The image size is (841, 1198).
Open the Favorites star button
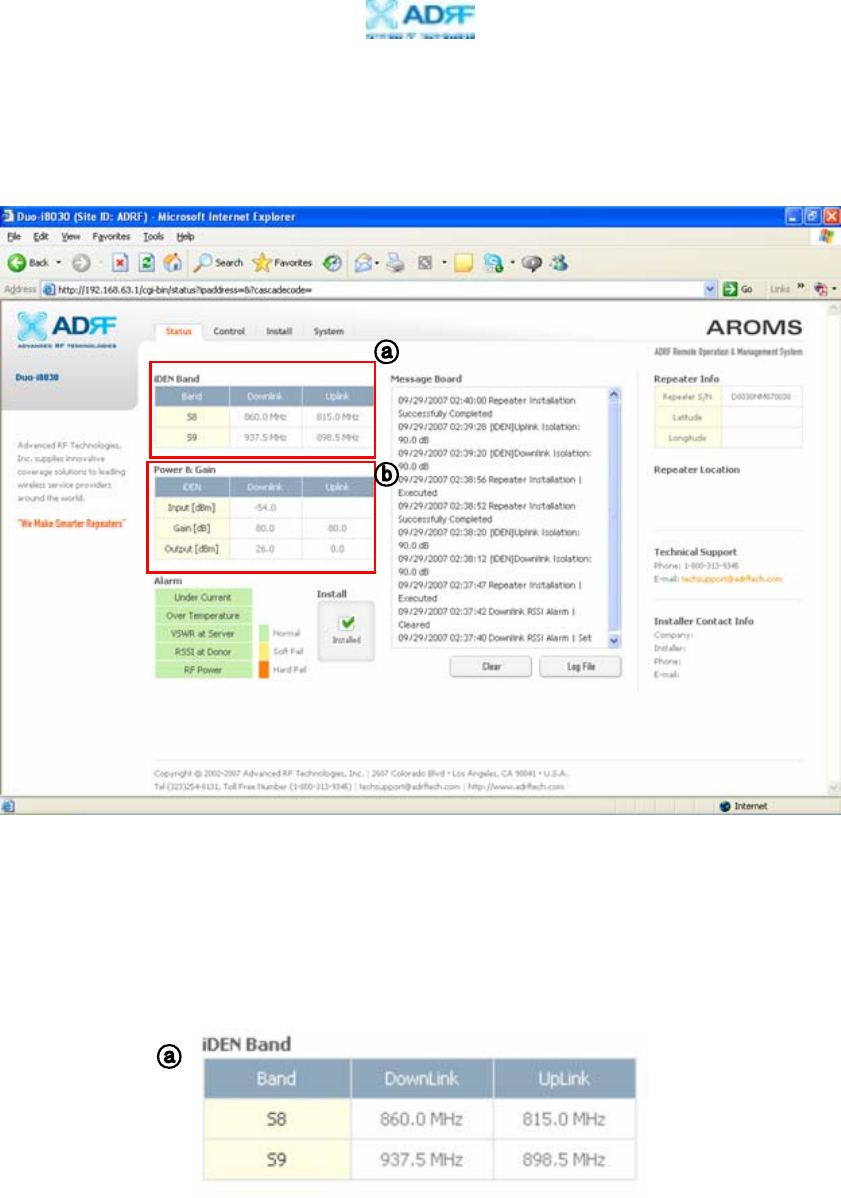(282, 263)
